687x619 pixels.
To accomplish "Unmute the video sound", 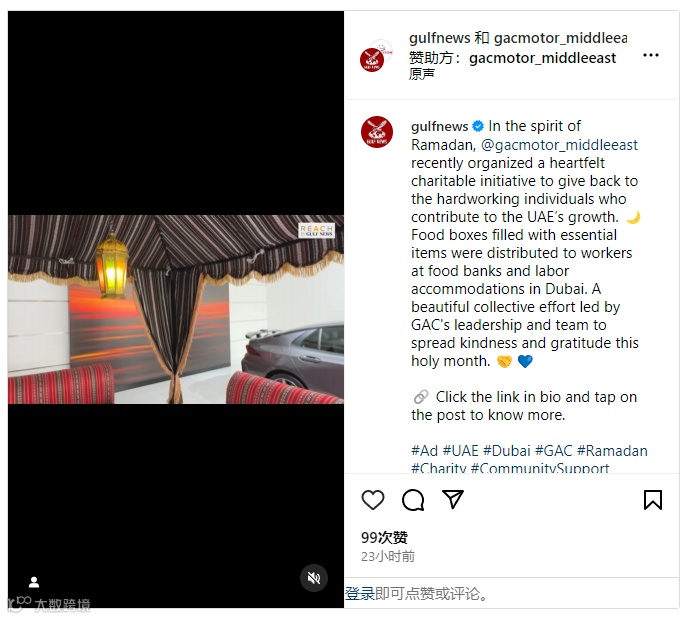I will pyautogui.click(x=314, y=578).
